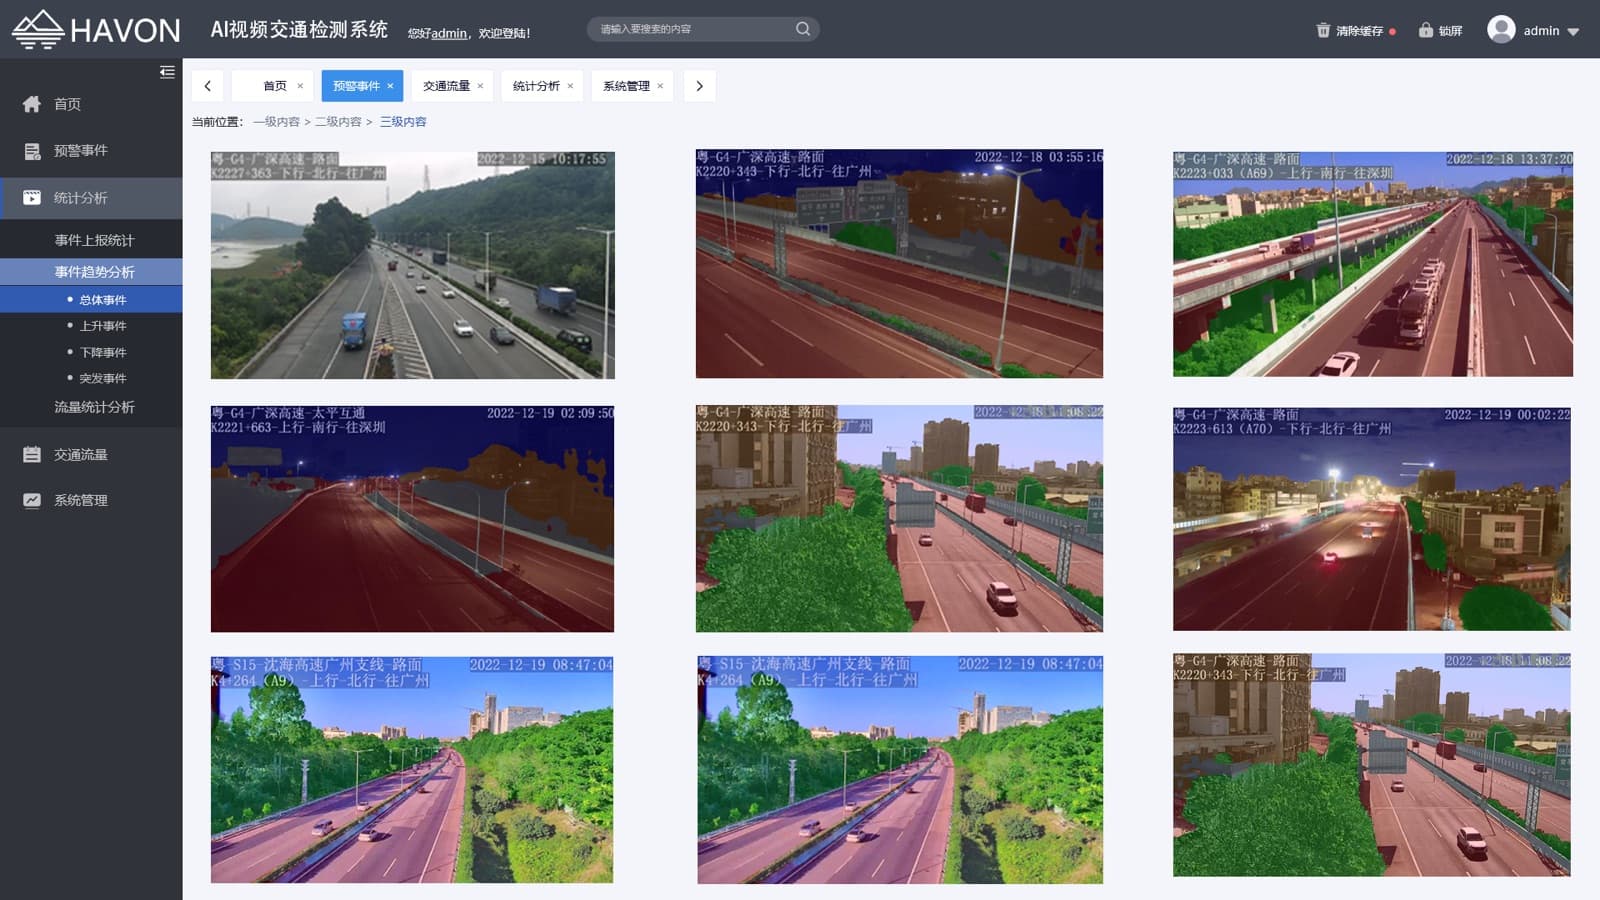Open camera image dated 2022-12-15 10:17:55
The width and height of the screenshot is (1600, 900).
click(x=412, y=265)
